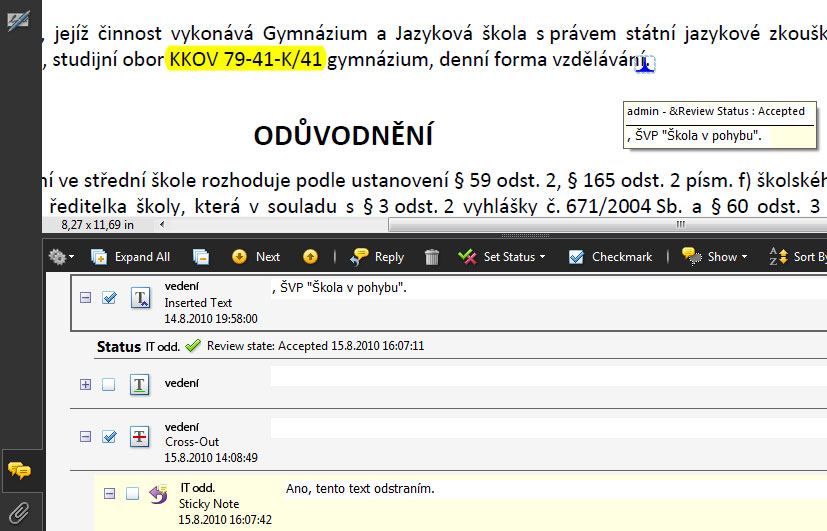The height and width of the screenshot is (531, 827).
Task: Open the Comments panel in the sidebar
Action: tap(19, 471)
